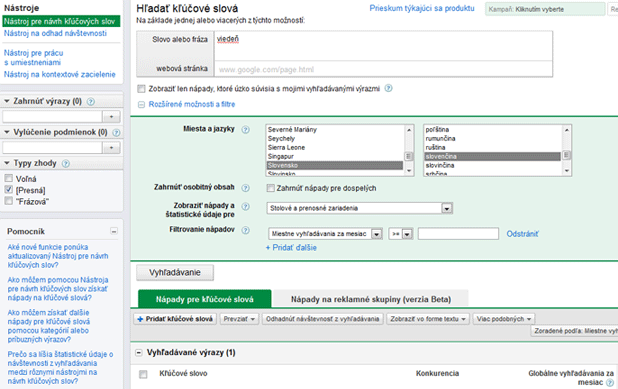
Task: Select Slovensko in the countries list
Action: click(x=335, y=166)
